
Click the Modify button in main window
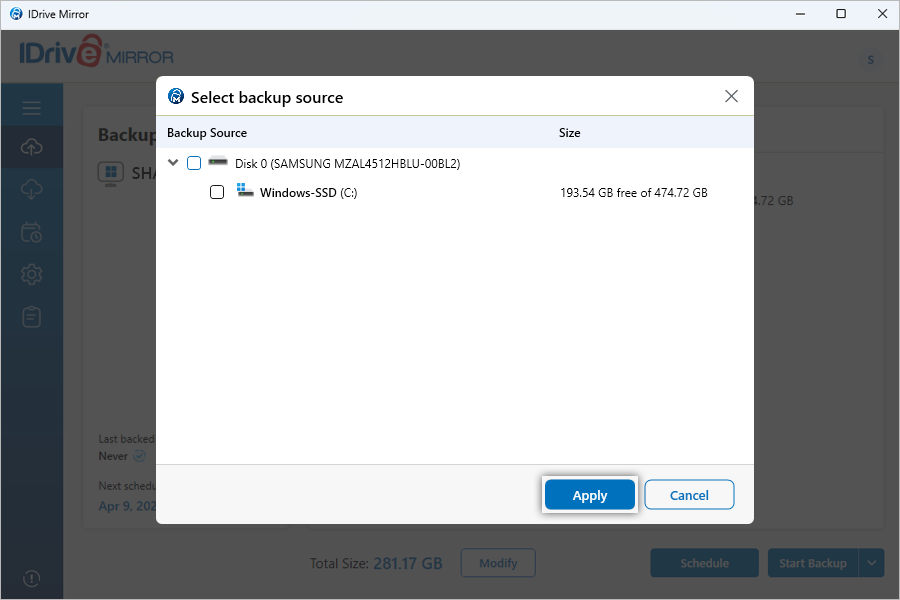coord(498,563)
